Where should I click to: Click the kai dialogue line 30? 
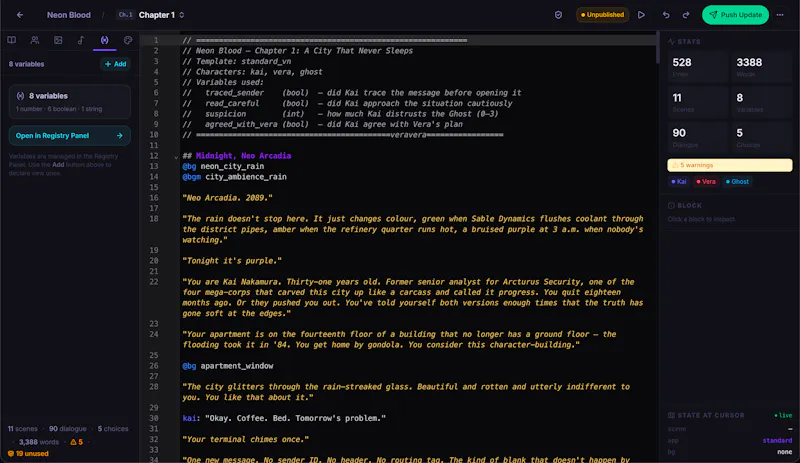[284, 418]
